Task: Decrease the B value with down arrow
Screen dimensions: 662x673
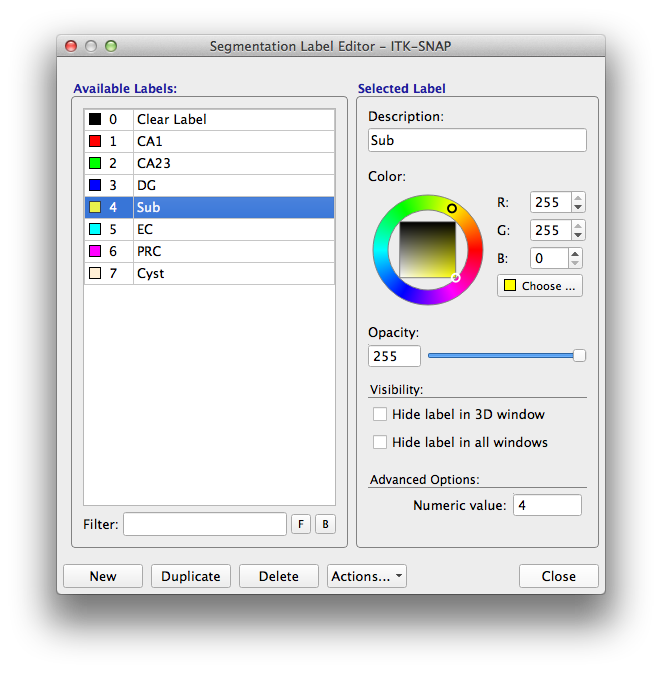Action: tap(575, 263)
